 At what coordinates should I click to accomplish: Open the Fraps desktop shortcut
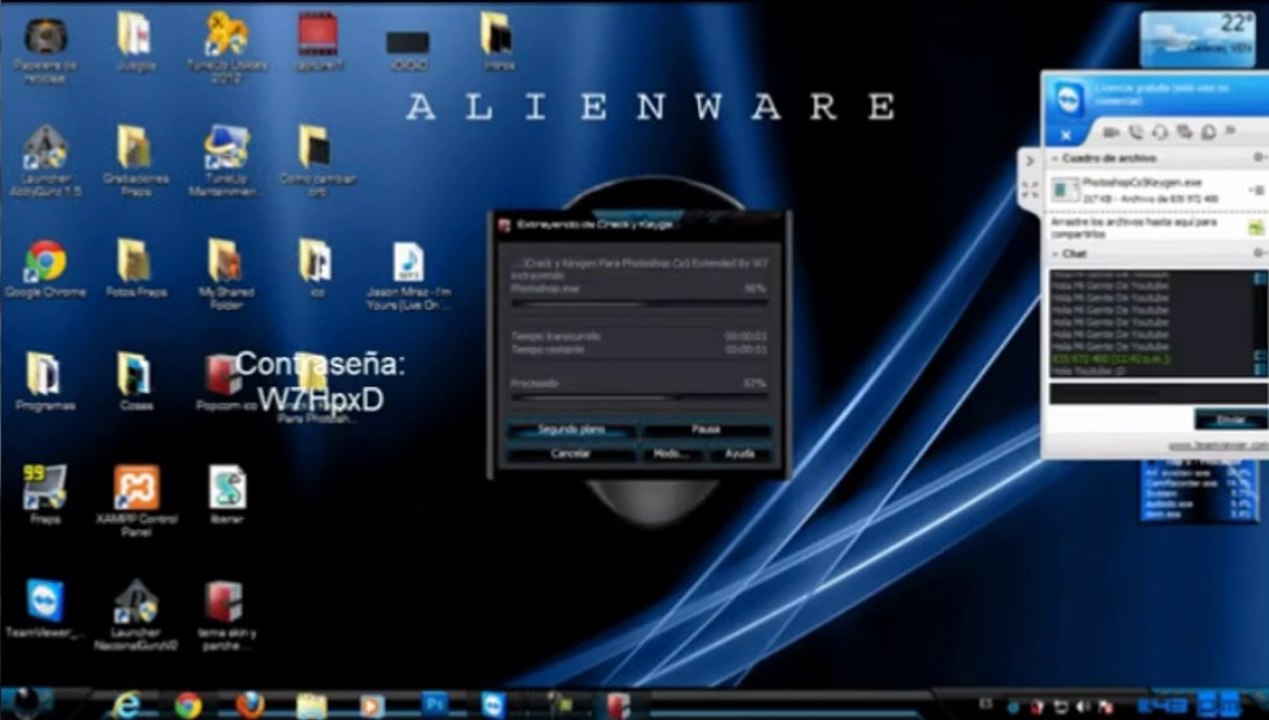point(45,495)
